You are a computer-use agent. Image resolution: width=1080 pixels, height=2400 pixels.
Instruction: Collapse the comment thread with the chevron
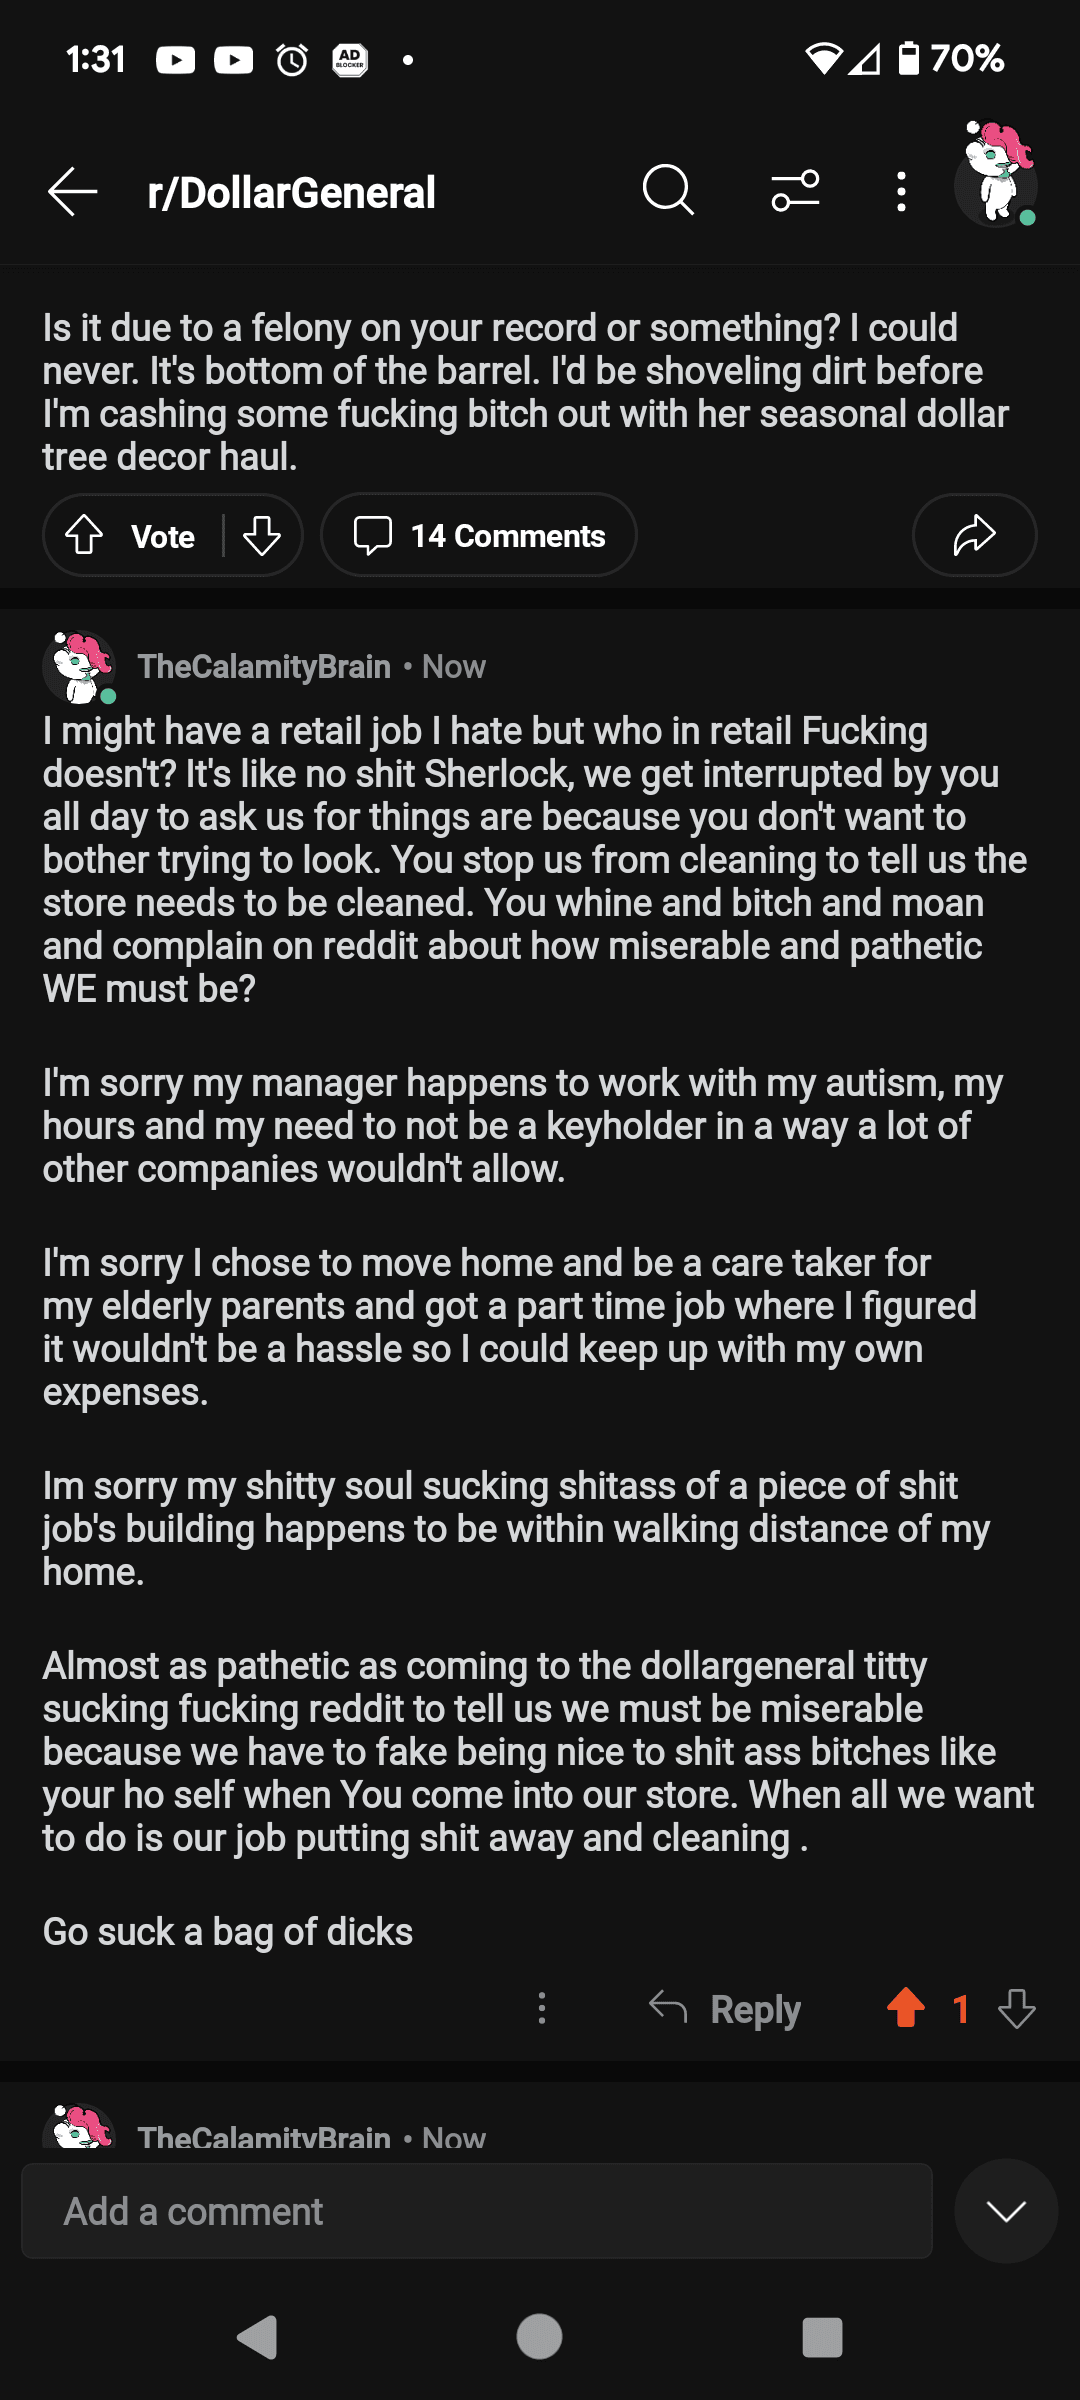coord(1006,2211)
